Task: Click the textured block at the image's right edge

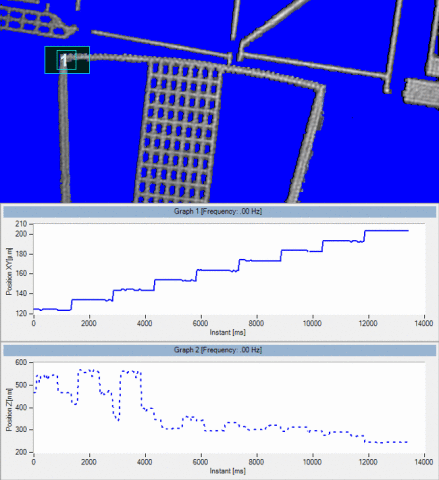Action: coord(422,93)
